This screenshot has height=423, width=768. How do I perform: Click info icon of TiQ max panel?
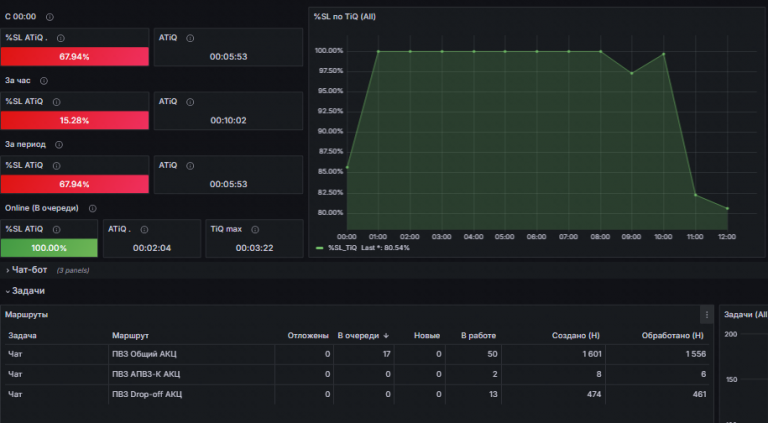tap(255, 230)
